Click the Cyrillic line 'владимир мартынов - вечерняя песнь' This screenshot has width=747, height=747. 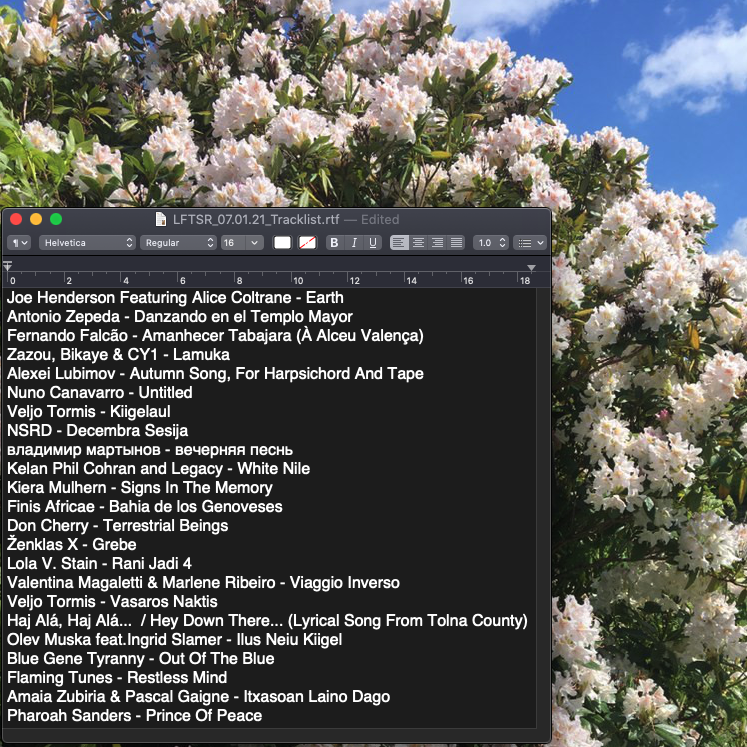click(150, 450)
